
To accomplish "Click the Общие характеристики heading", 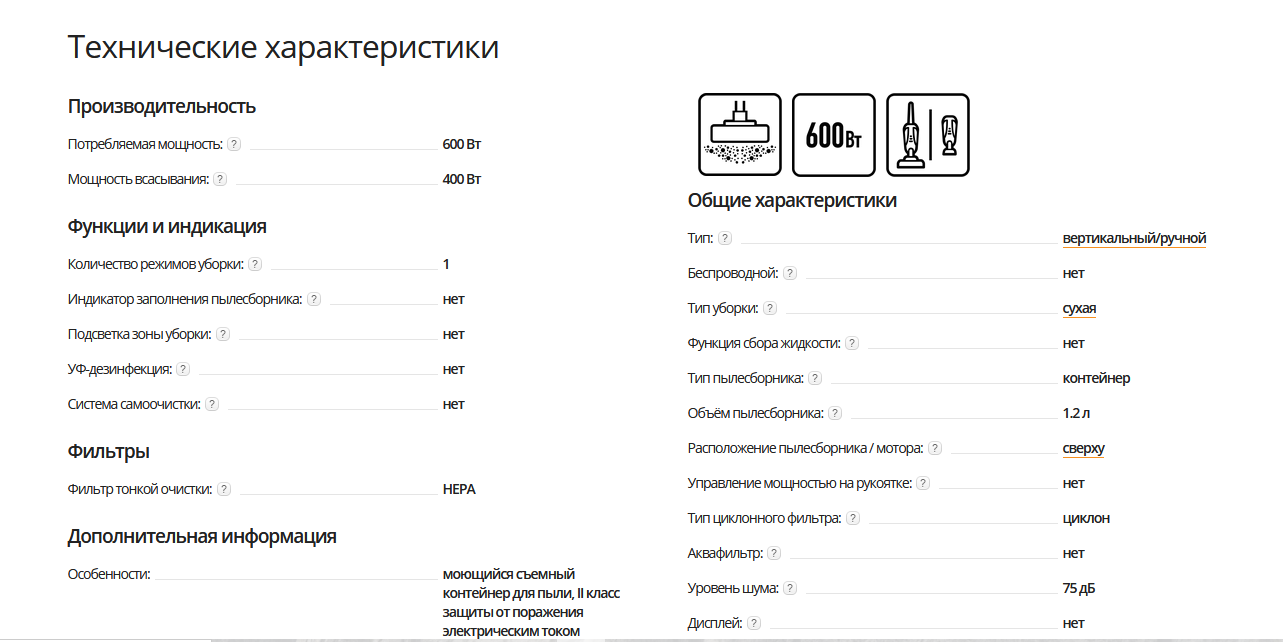I will click(792, 200).
